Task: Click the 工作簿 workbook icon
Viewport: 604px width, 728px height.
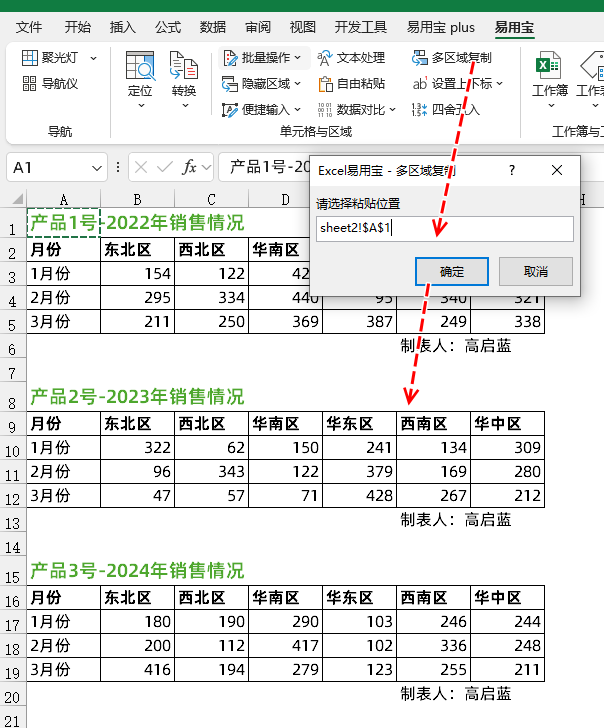Action: click(x=549, y=65)
